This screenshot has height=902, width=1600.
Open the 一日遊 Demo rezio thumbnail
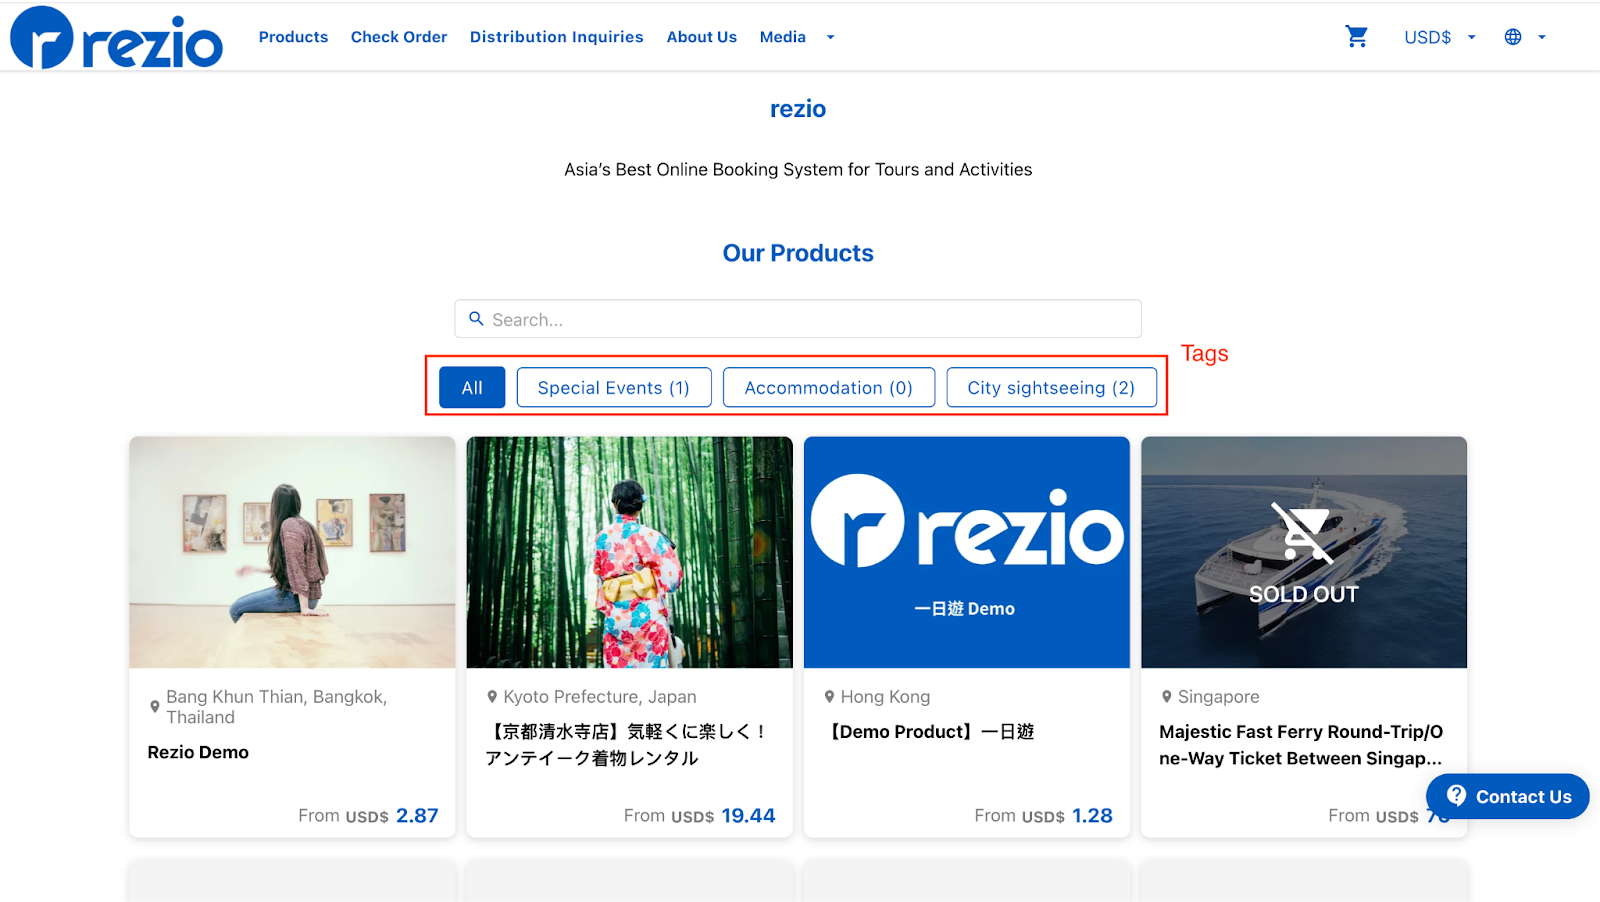click(x=967, y=552)
